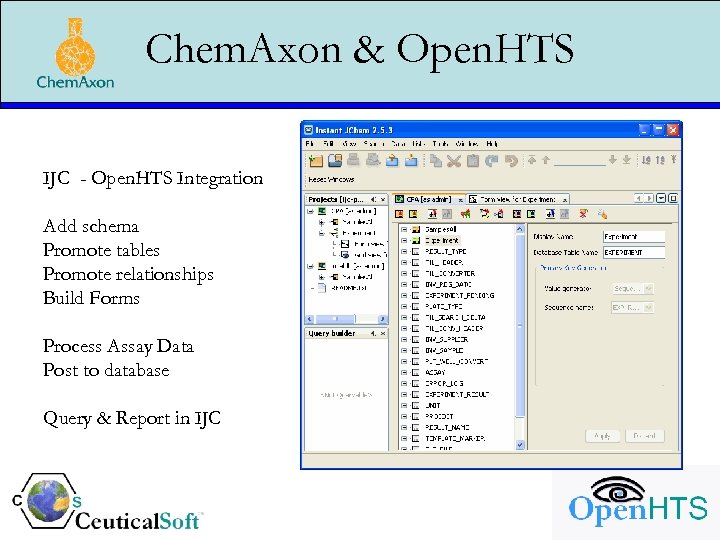Open the Edit menu

(x=328, y=144)
